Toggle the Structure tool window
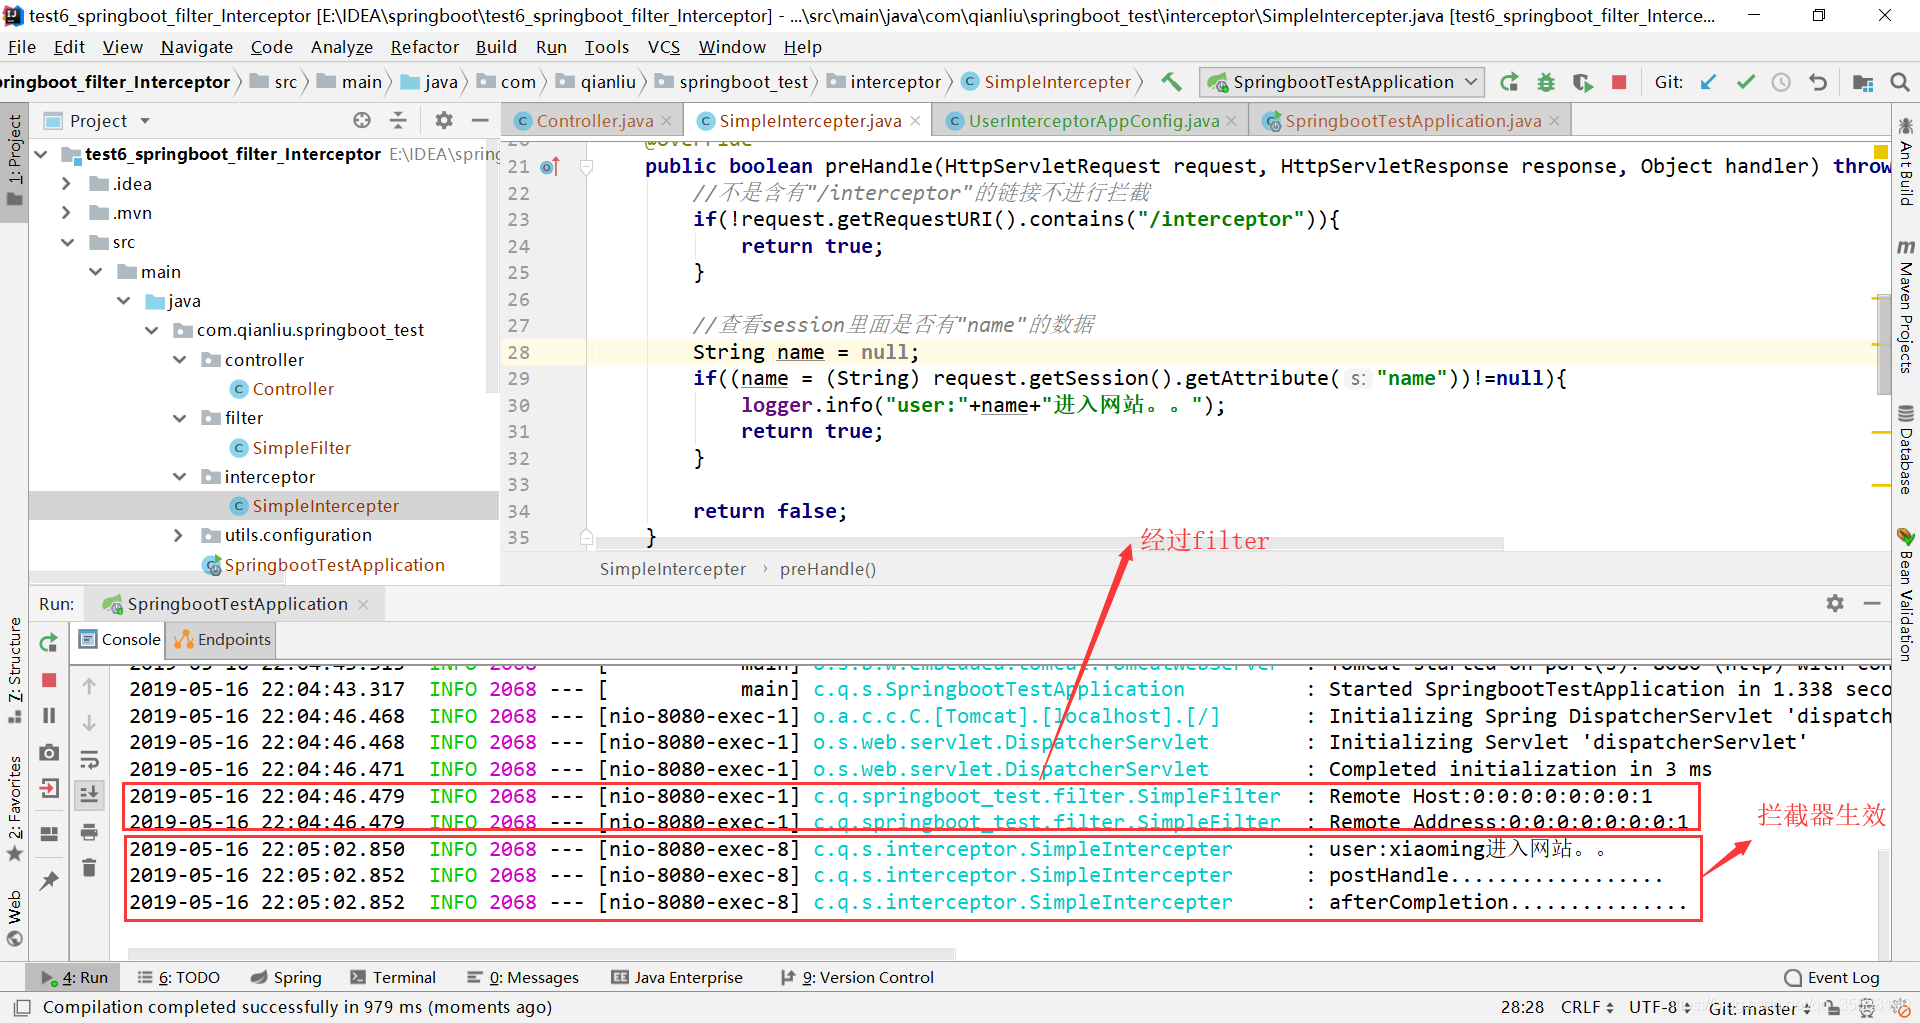Viewport: 1920px width, 1023px height. 14,670
